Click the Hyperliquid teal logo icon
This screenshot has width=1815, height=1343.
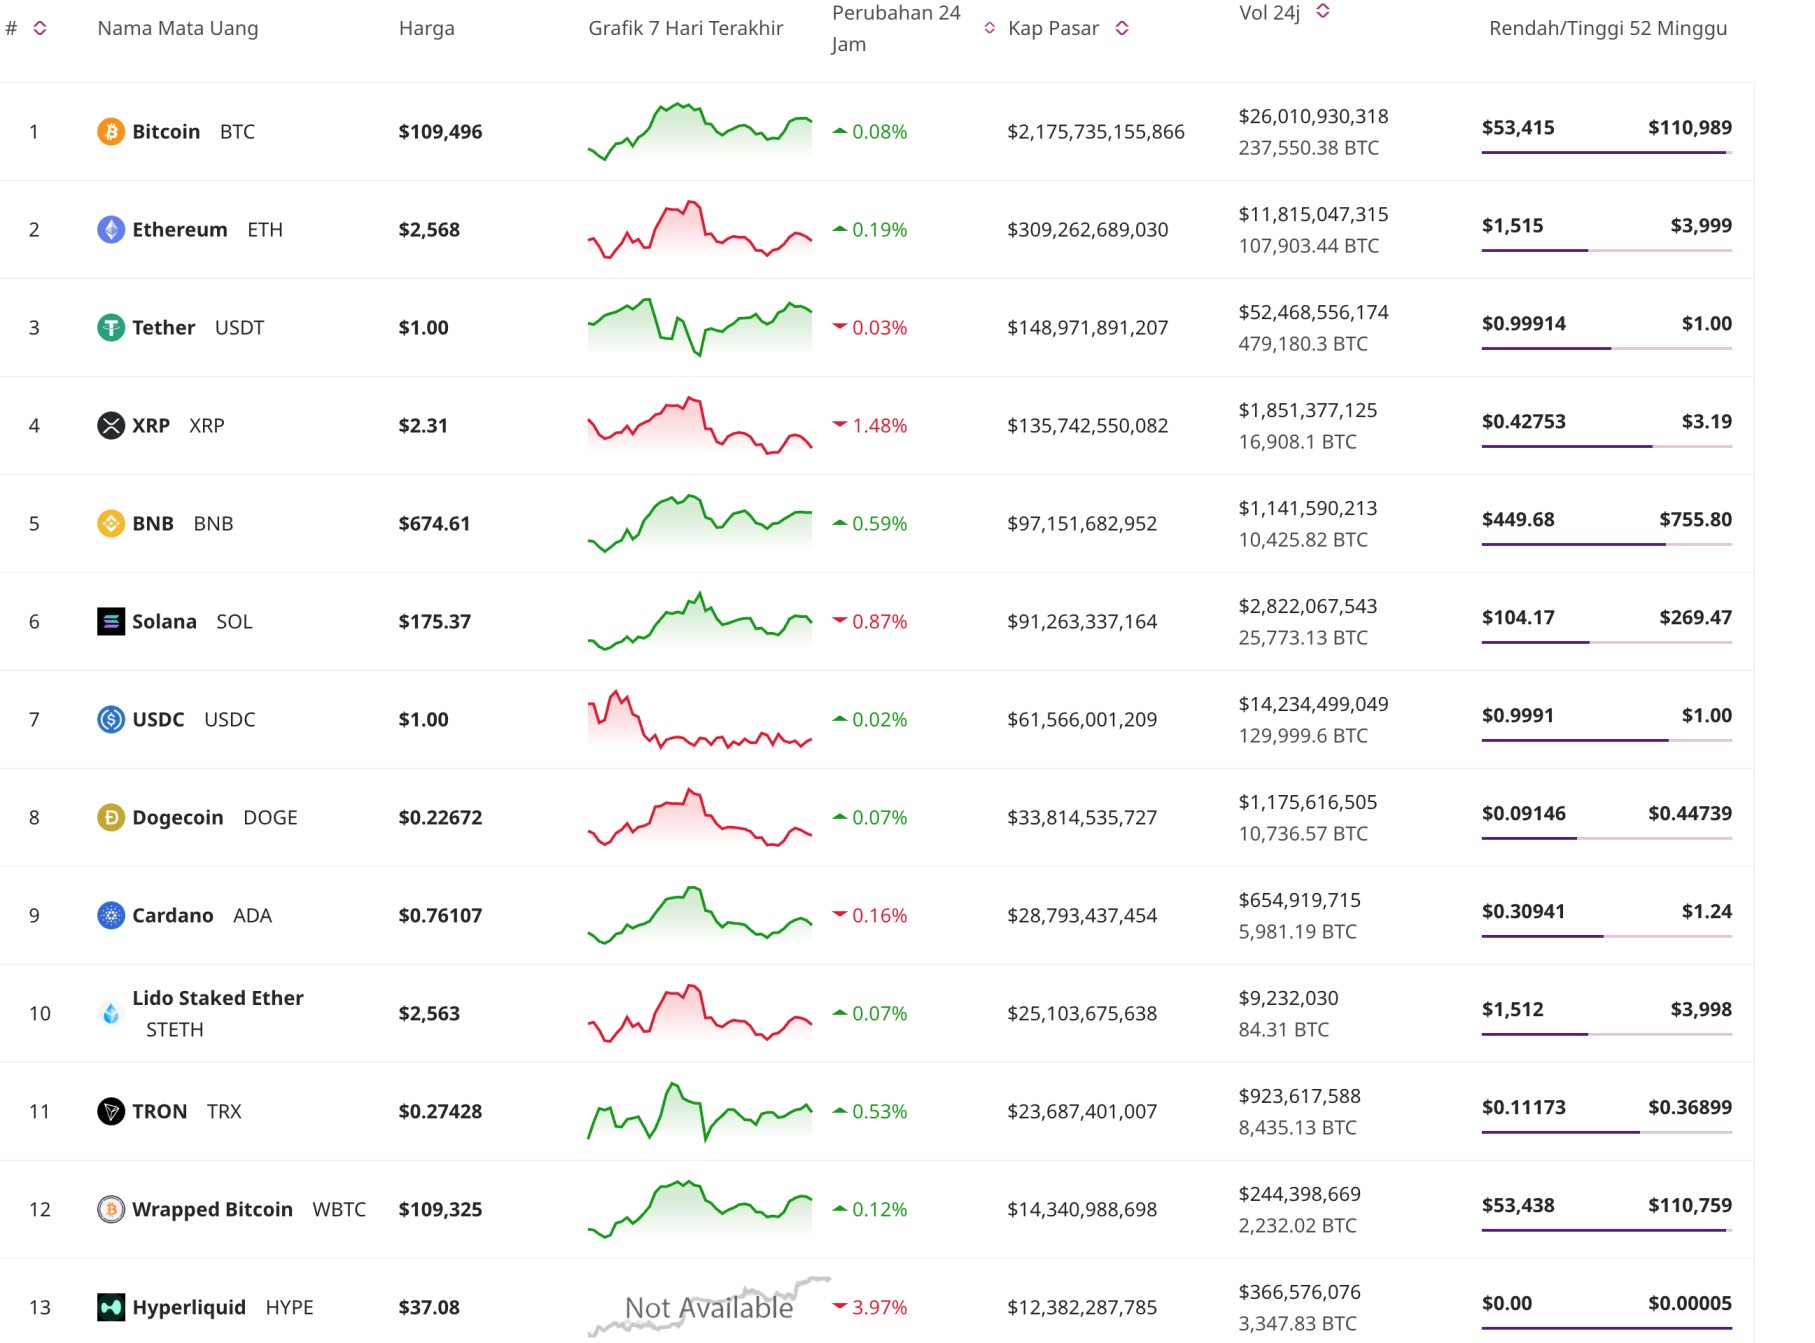pyautogui.click(x=110, y=1307)
